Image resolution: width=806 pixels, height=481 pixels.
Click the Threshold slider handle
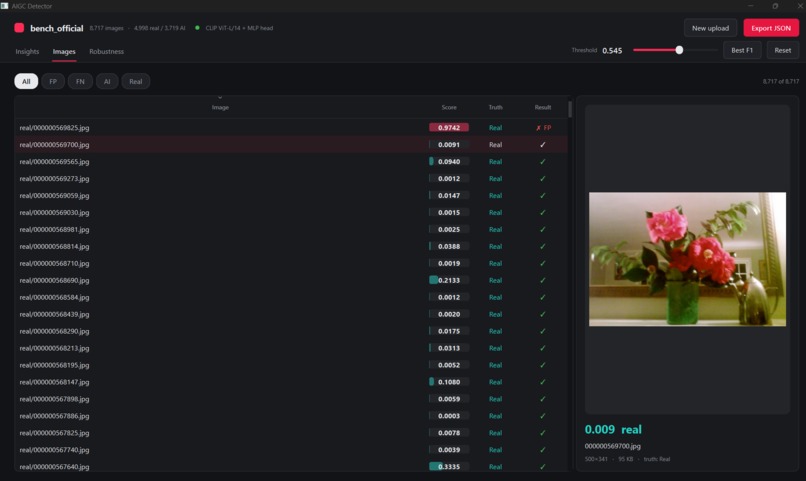pyautogui.click(x=679, y=50)
